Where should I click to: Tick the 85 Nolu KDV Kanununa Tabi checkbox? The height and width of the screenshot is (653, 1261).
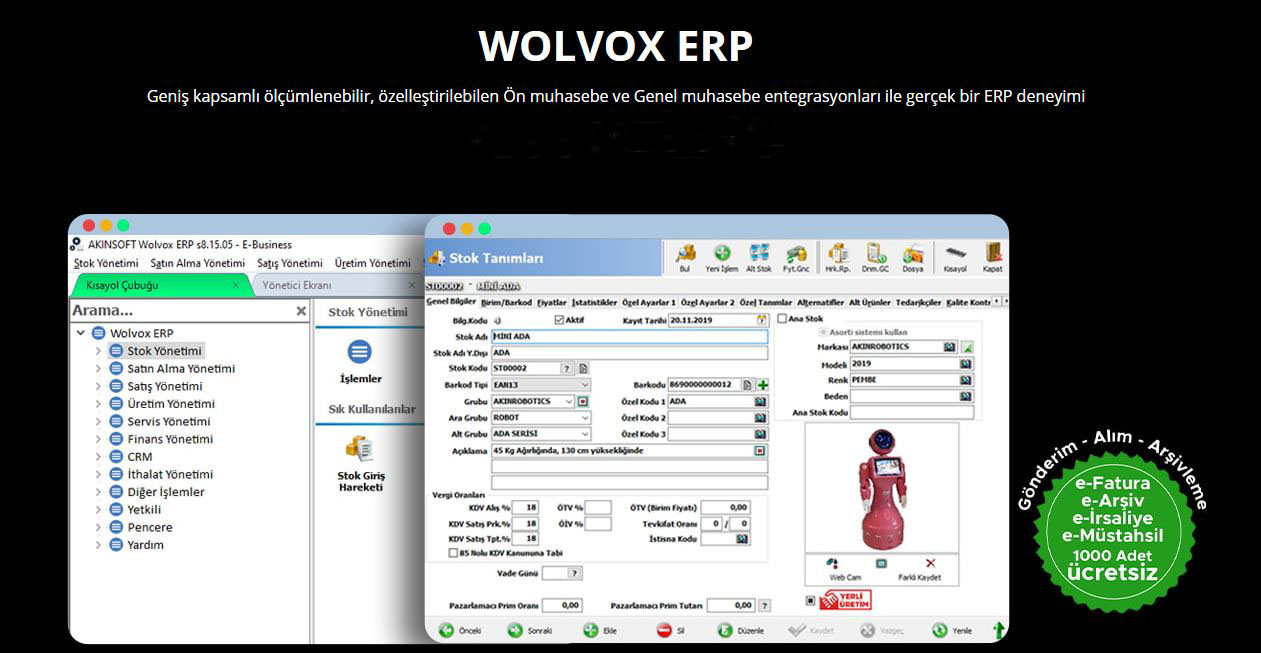(x=454, y=552)
